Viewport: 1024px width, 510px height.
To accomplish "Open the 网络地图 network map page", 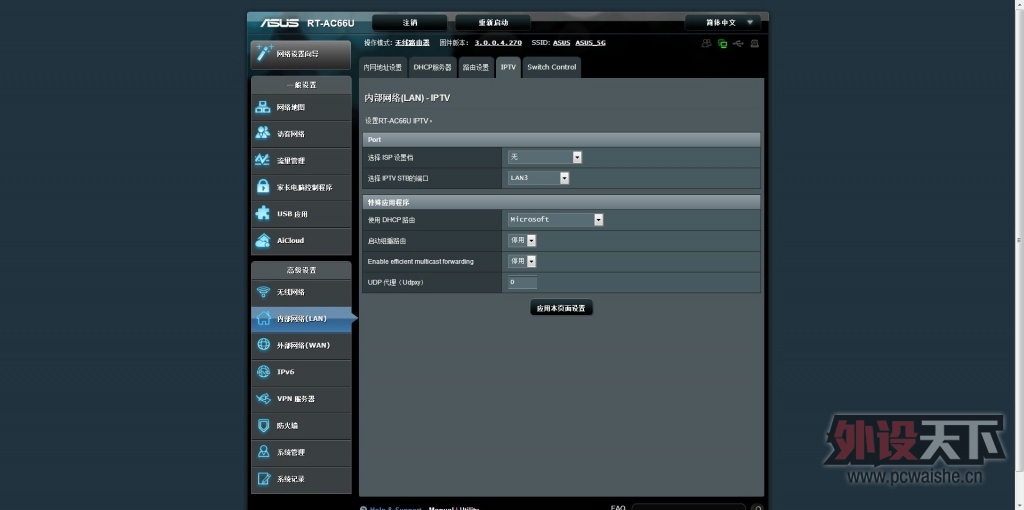I will pos(301,107).
